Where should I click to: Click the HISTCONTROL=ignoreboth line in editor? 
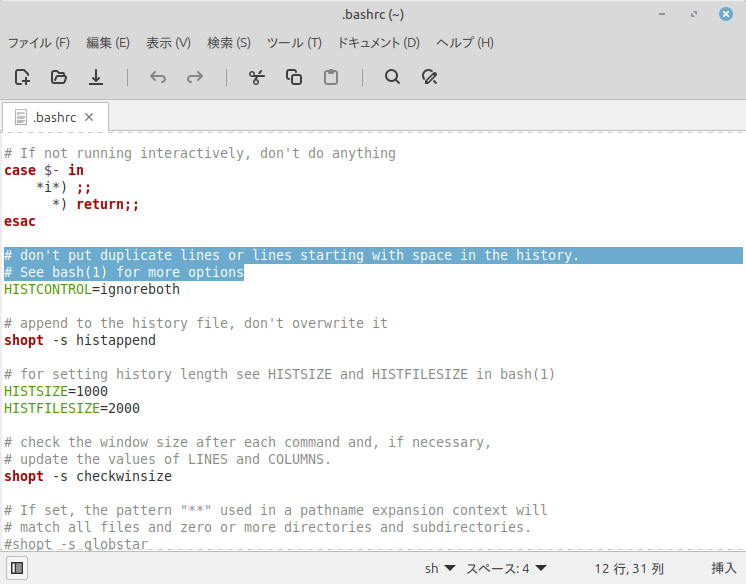(x=92, y=289)
